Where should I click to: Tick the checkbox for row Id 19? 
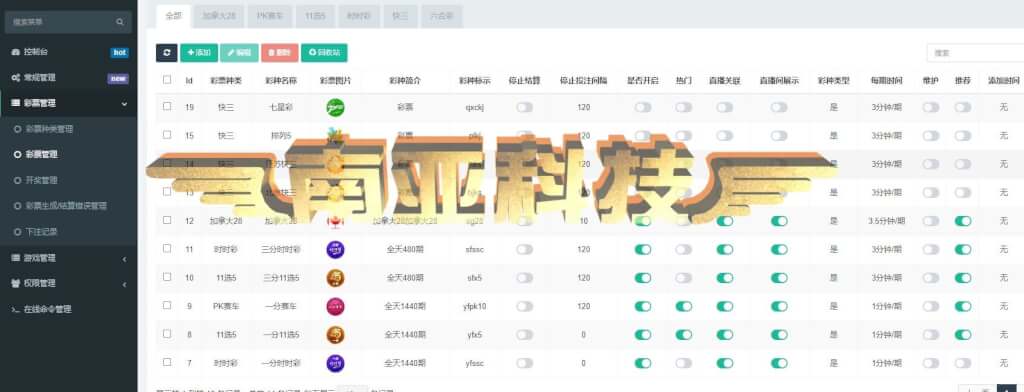coord(167,106)
